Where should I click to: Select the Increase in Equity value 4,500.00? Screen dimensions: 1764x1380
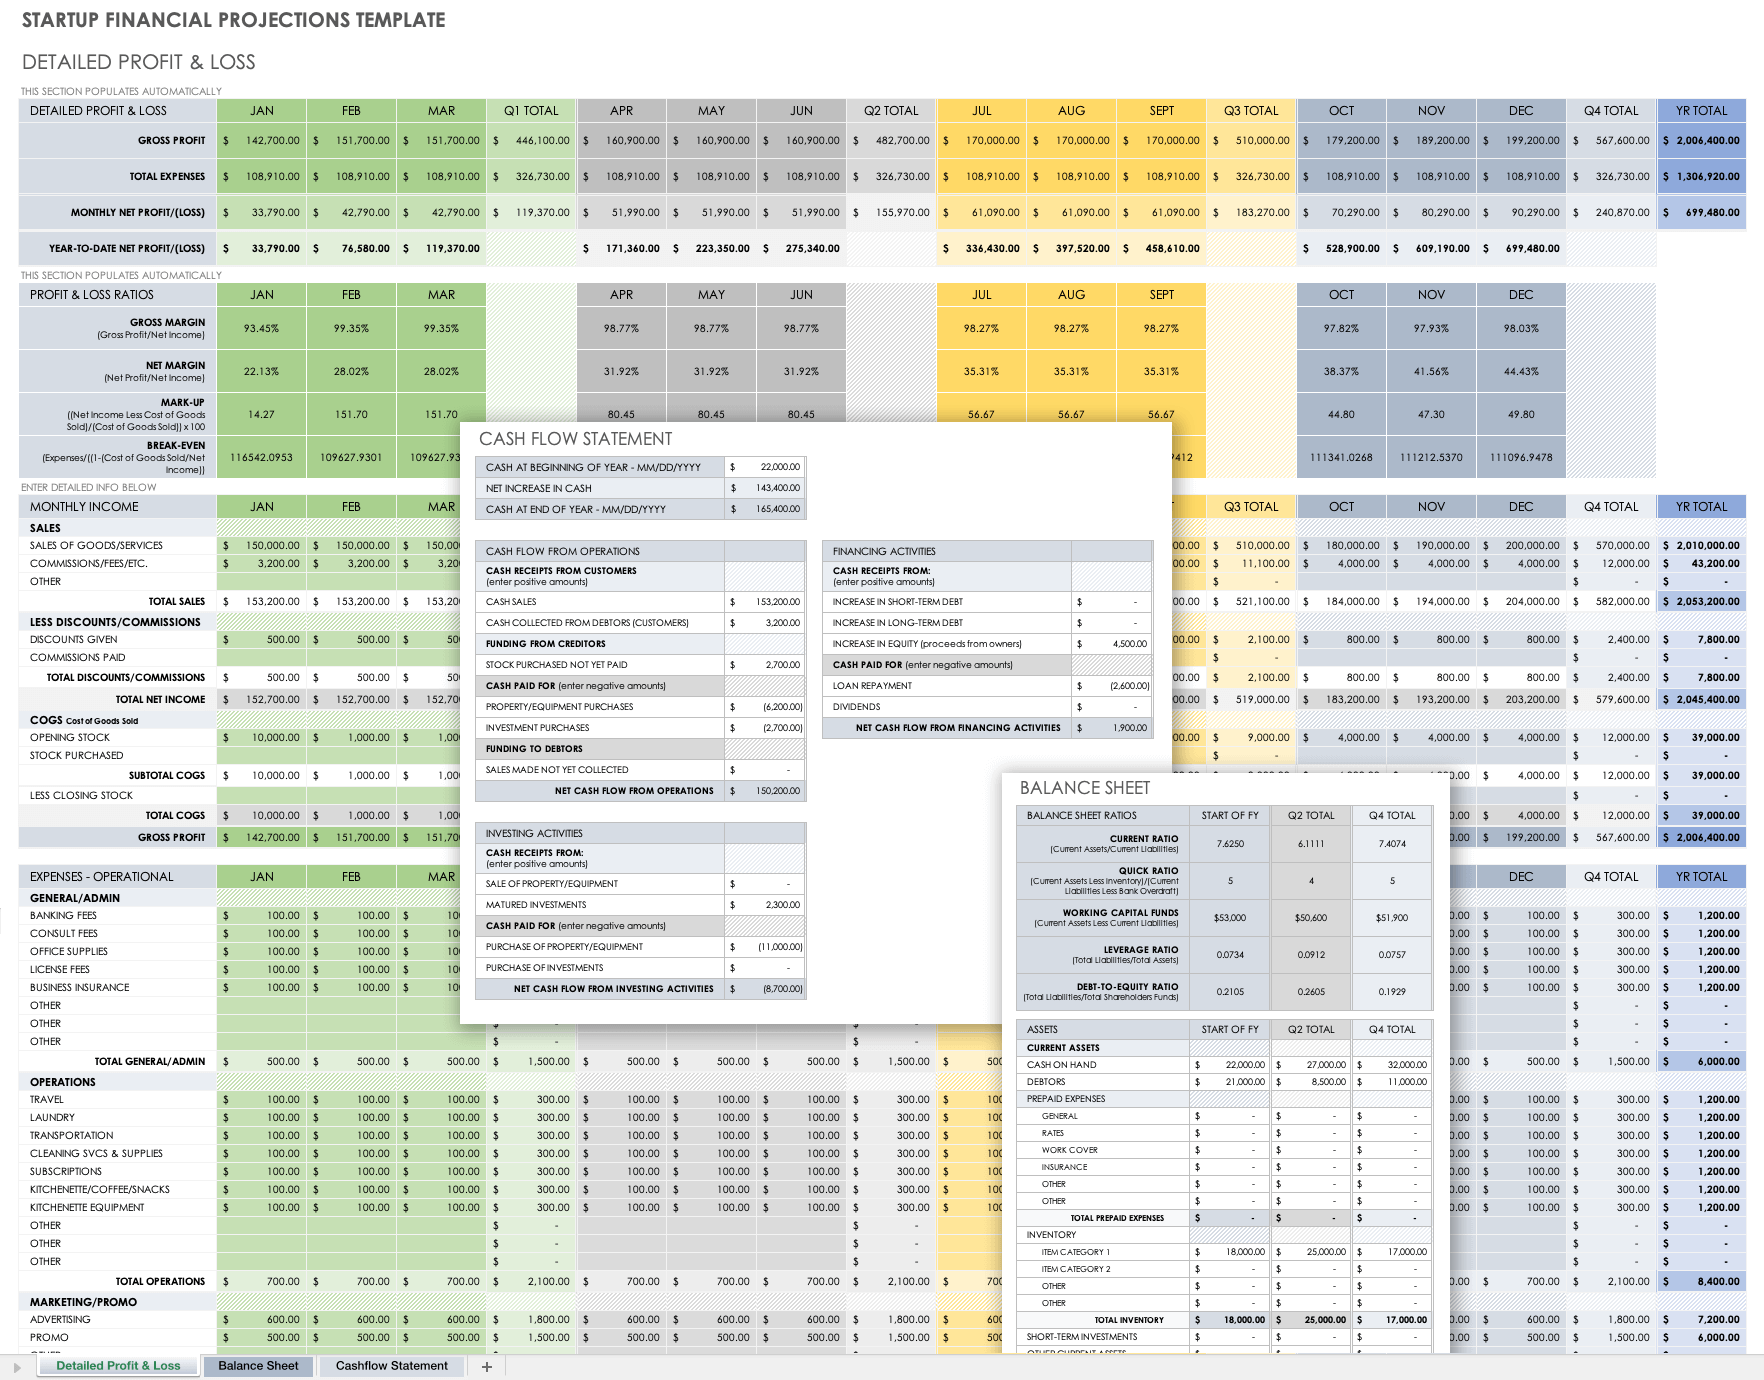coord(1112,644)
